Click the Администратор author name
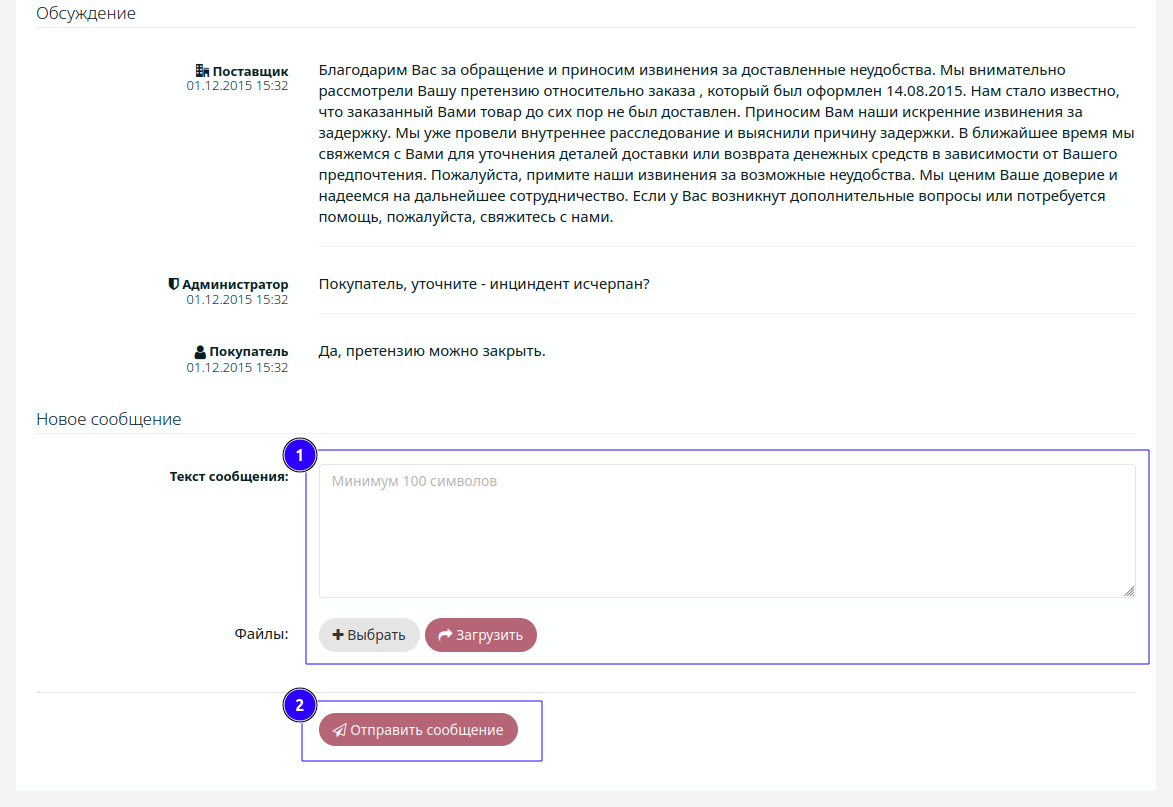 [x=235, y=285]
